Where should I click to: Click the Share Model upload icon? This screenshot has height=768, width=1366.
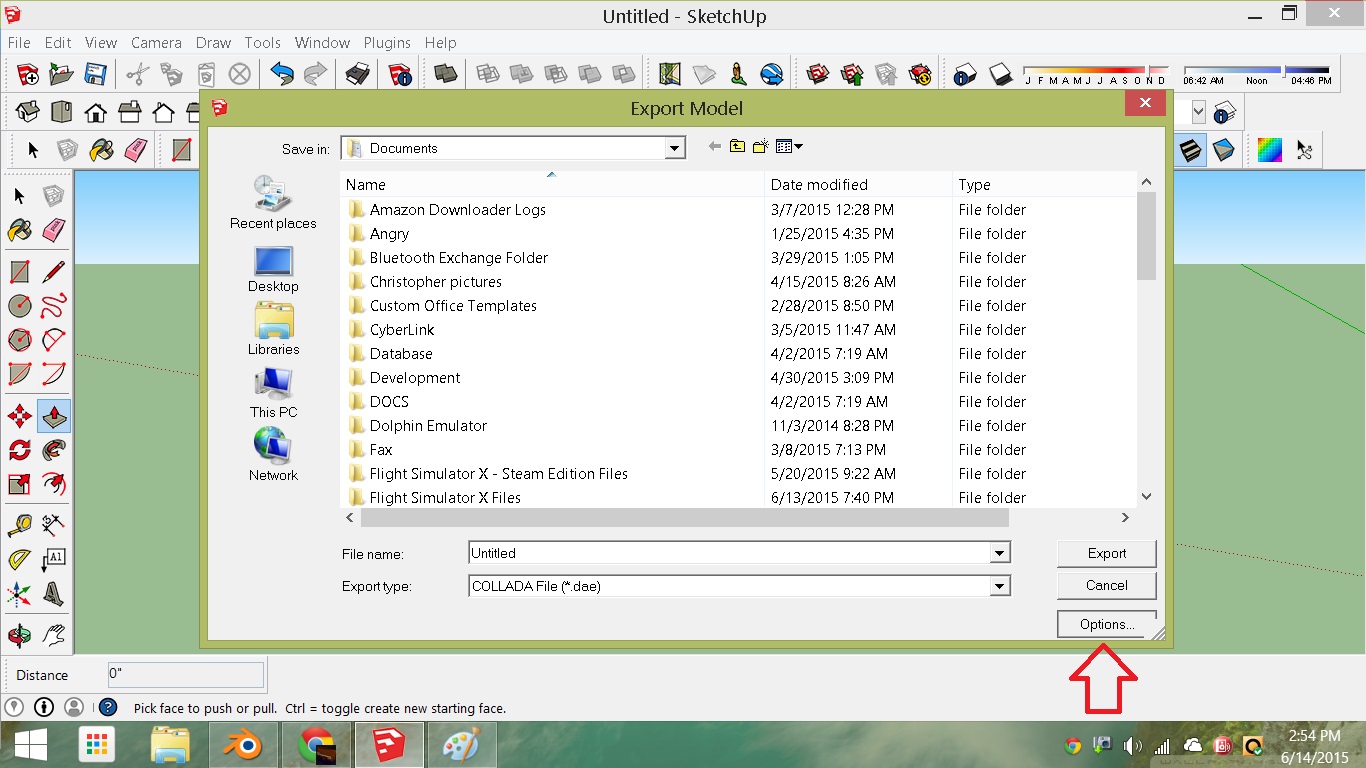pyautogui.click(x=852, y=74)
